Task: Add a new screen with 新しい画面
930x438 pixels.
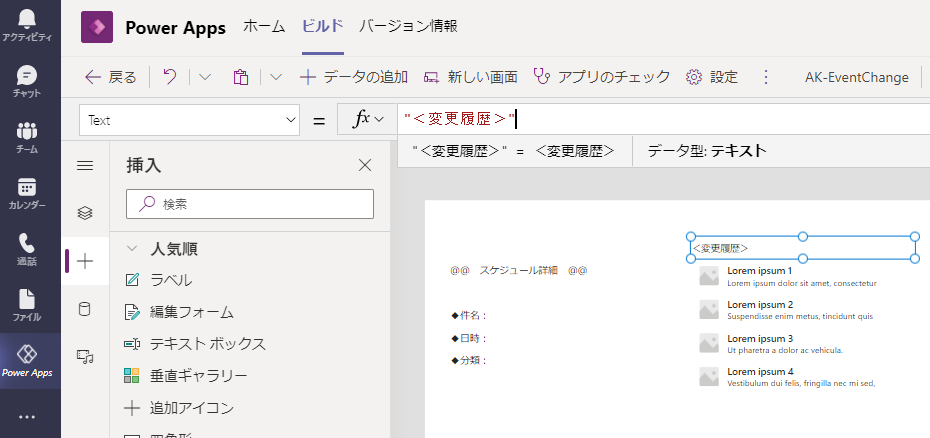Action: point(470,77)
